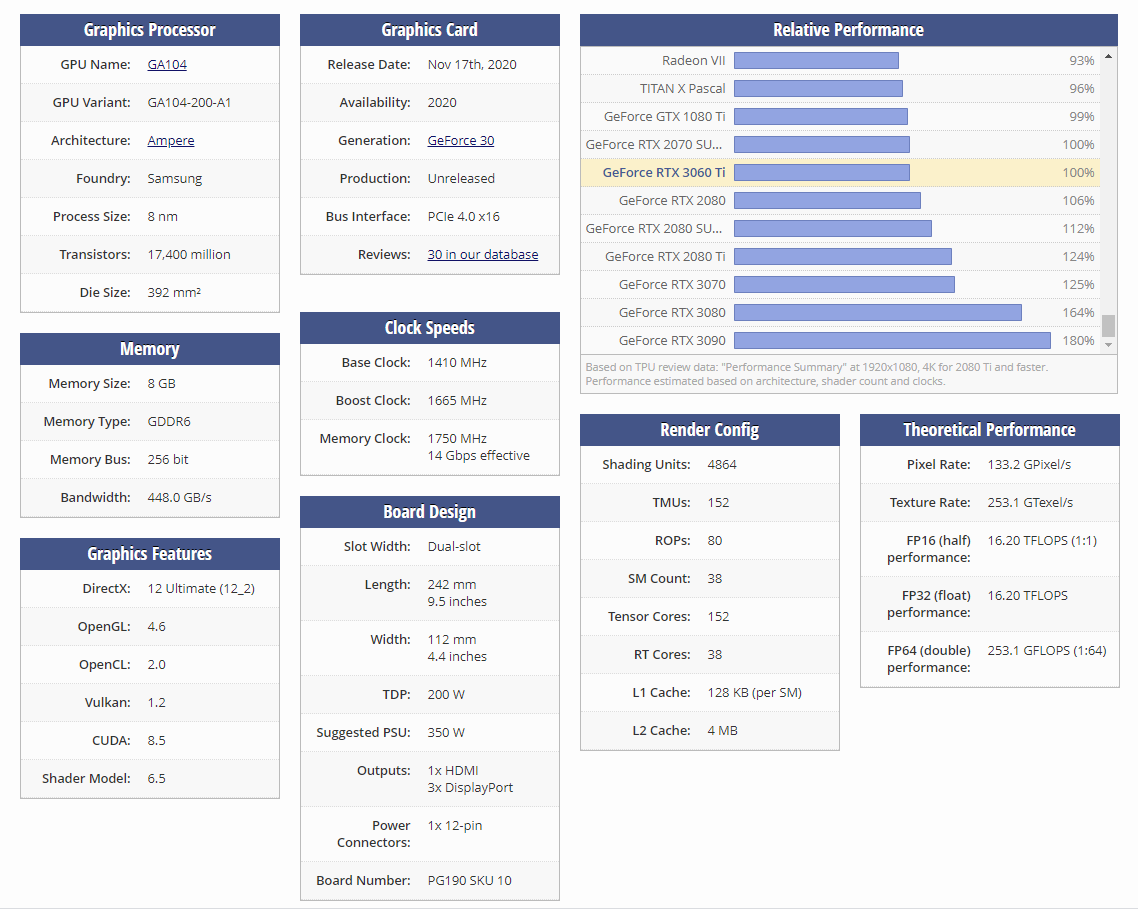Select the pixel rate value 133.2 GPixel/s

point(1029,465)
